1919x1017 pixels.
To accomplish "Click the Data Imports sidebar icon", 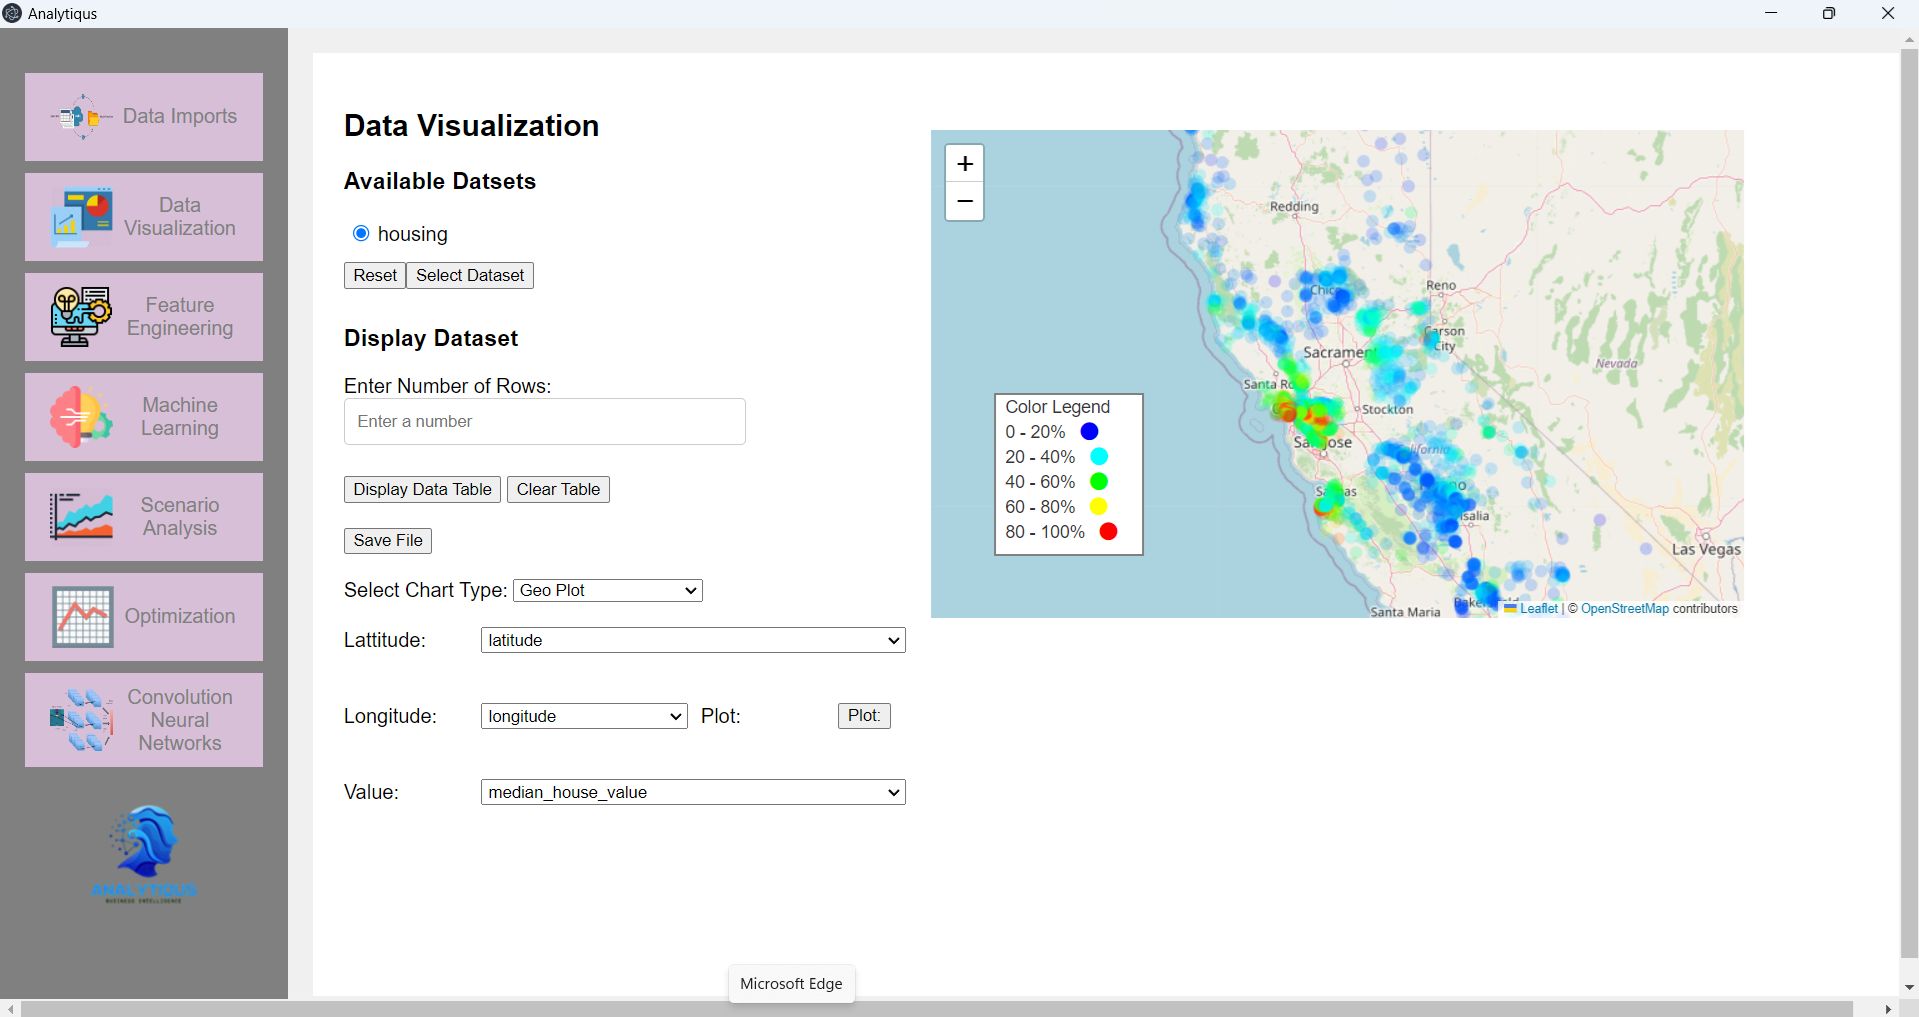I will [81, 117].
